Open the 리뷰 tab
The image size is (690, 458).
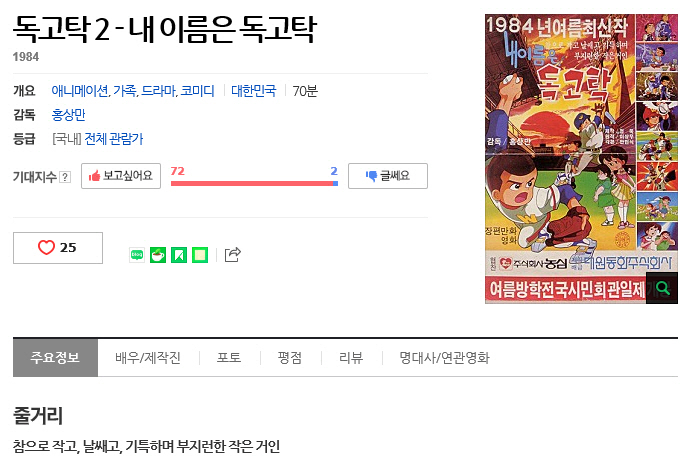pyautogui.click(x=351, y=358)
